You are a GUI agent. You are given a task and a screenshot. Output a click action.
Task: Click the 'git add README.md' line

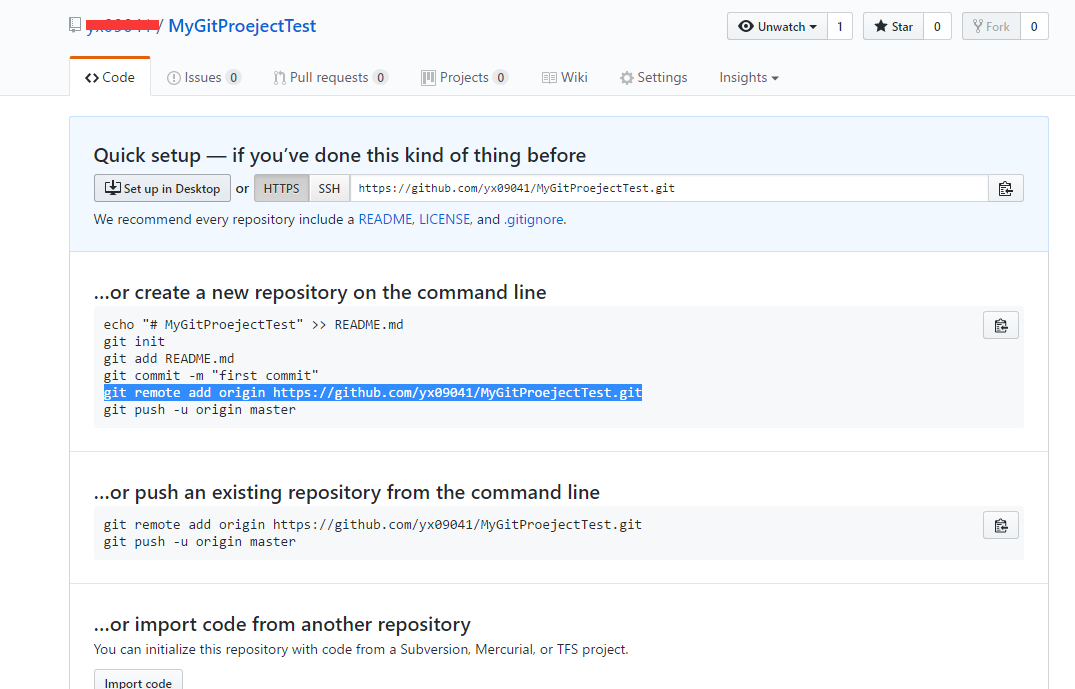tap(169, 359)
